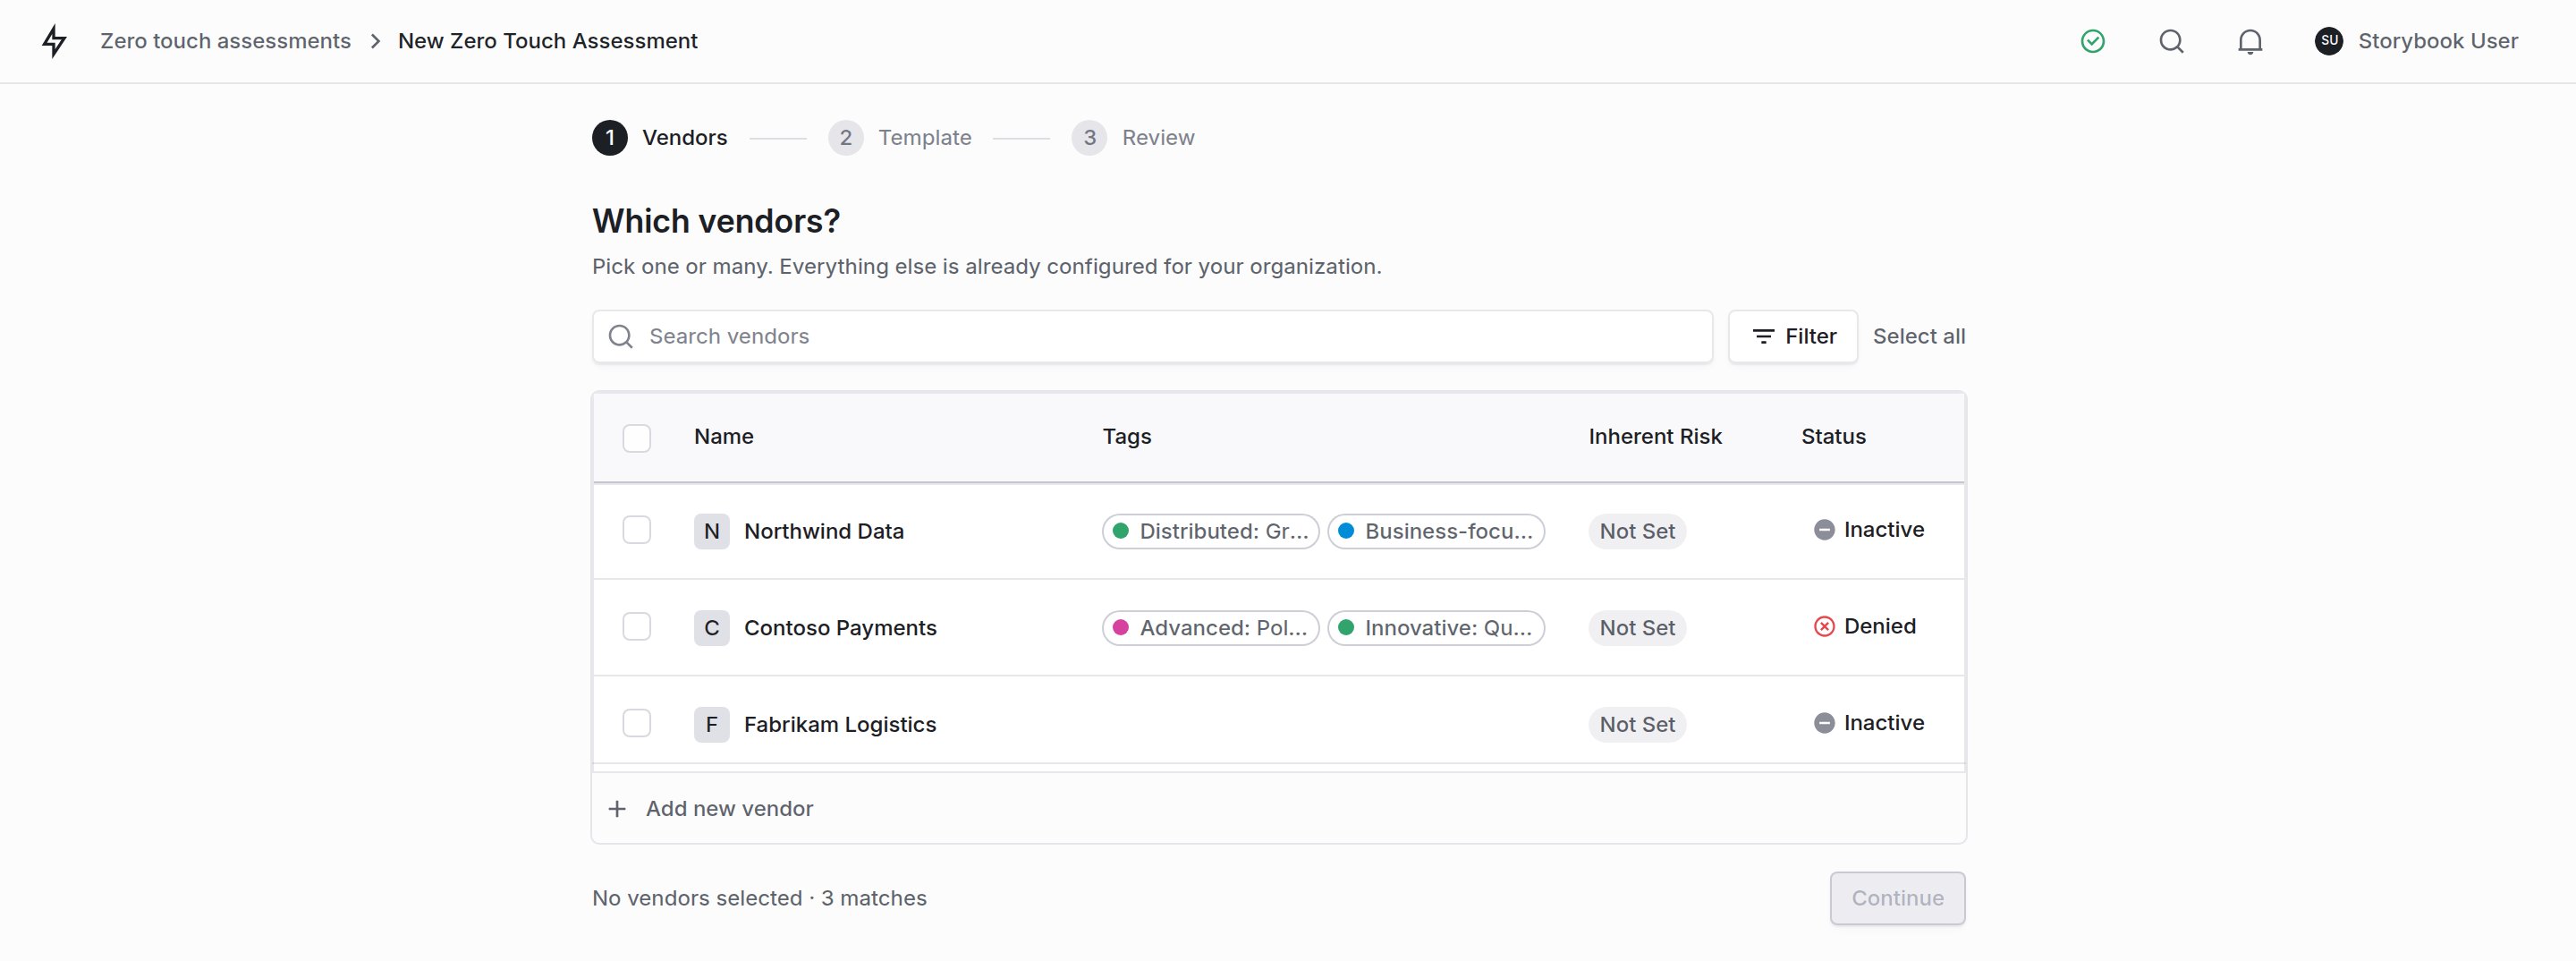Check the Northwind Data row checkbox
Screen dimensions: 2576x961
pyautogui.click(x=636, y=530)
